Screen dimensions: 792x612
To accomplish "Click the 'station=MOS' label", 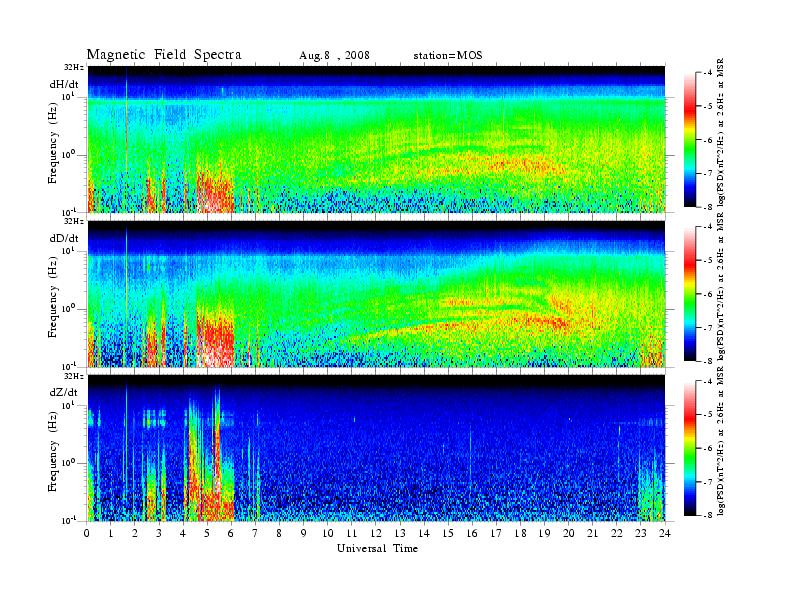I will pos(448,55).
